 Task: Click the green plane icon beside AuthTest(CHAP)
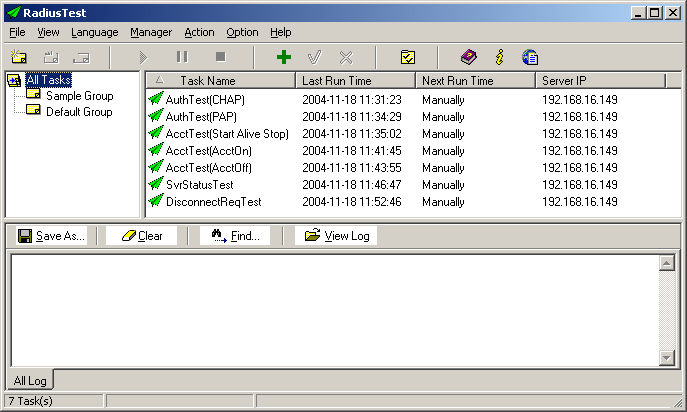156,99
